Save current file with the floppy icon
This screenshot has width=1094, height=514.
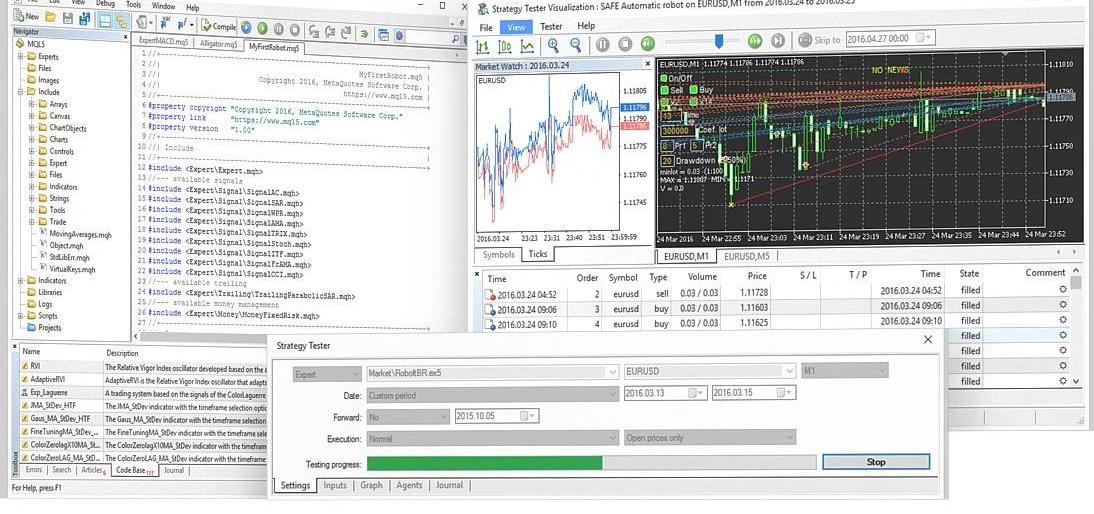[68, 17]
